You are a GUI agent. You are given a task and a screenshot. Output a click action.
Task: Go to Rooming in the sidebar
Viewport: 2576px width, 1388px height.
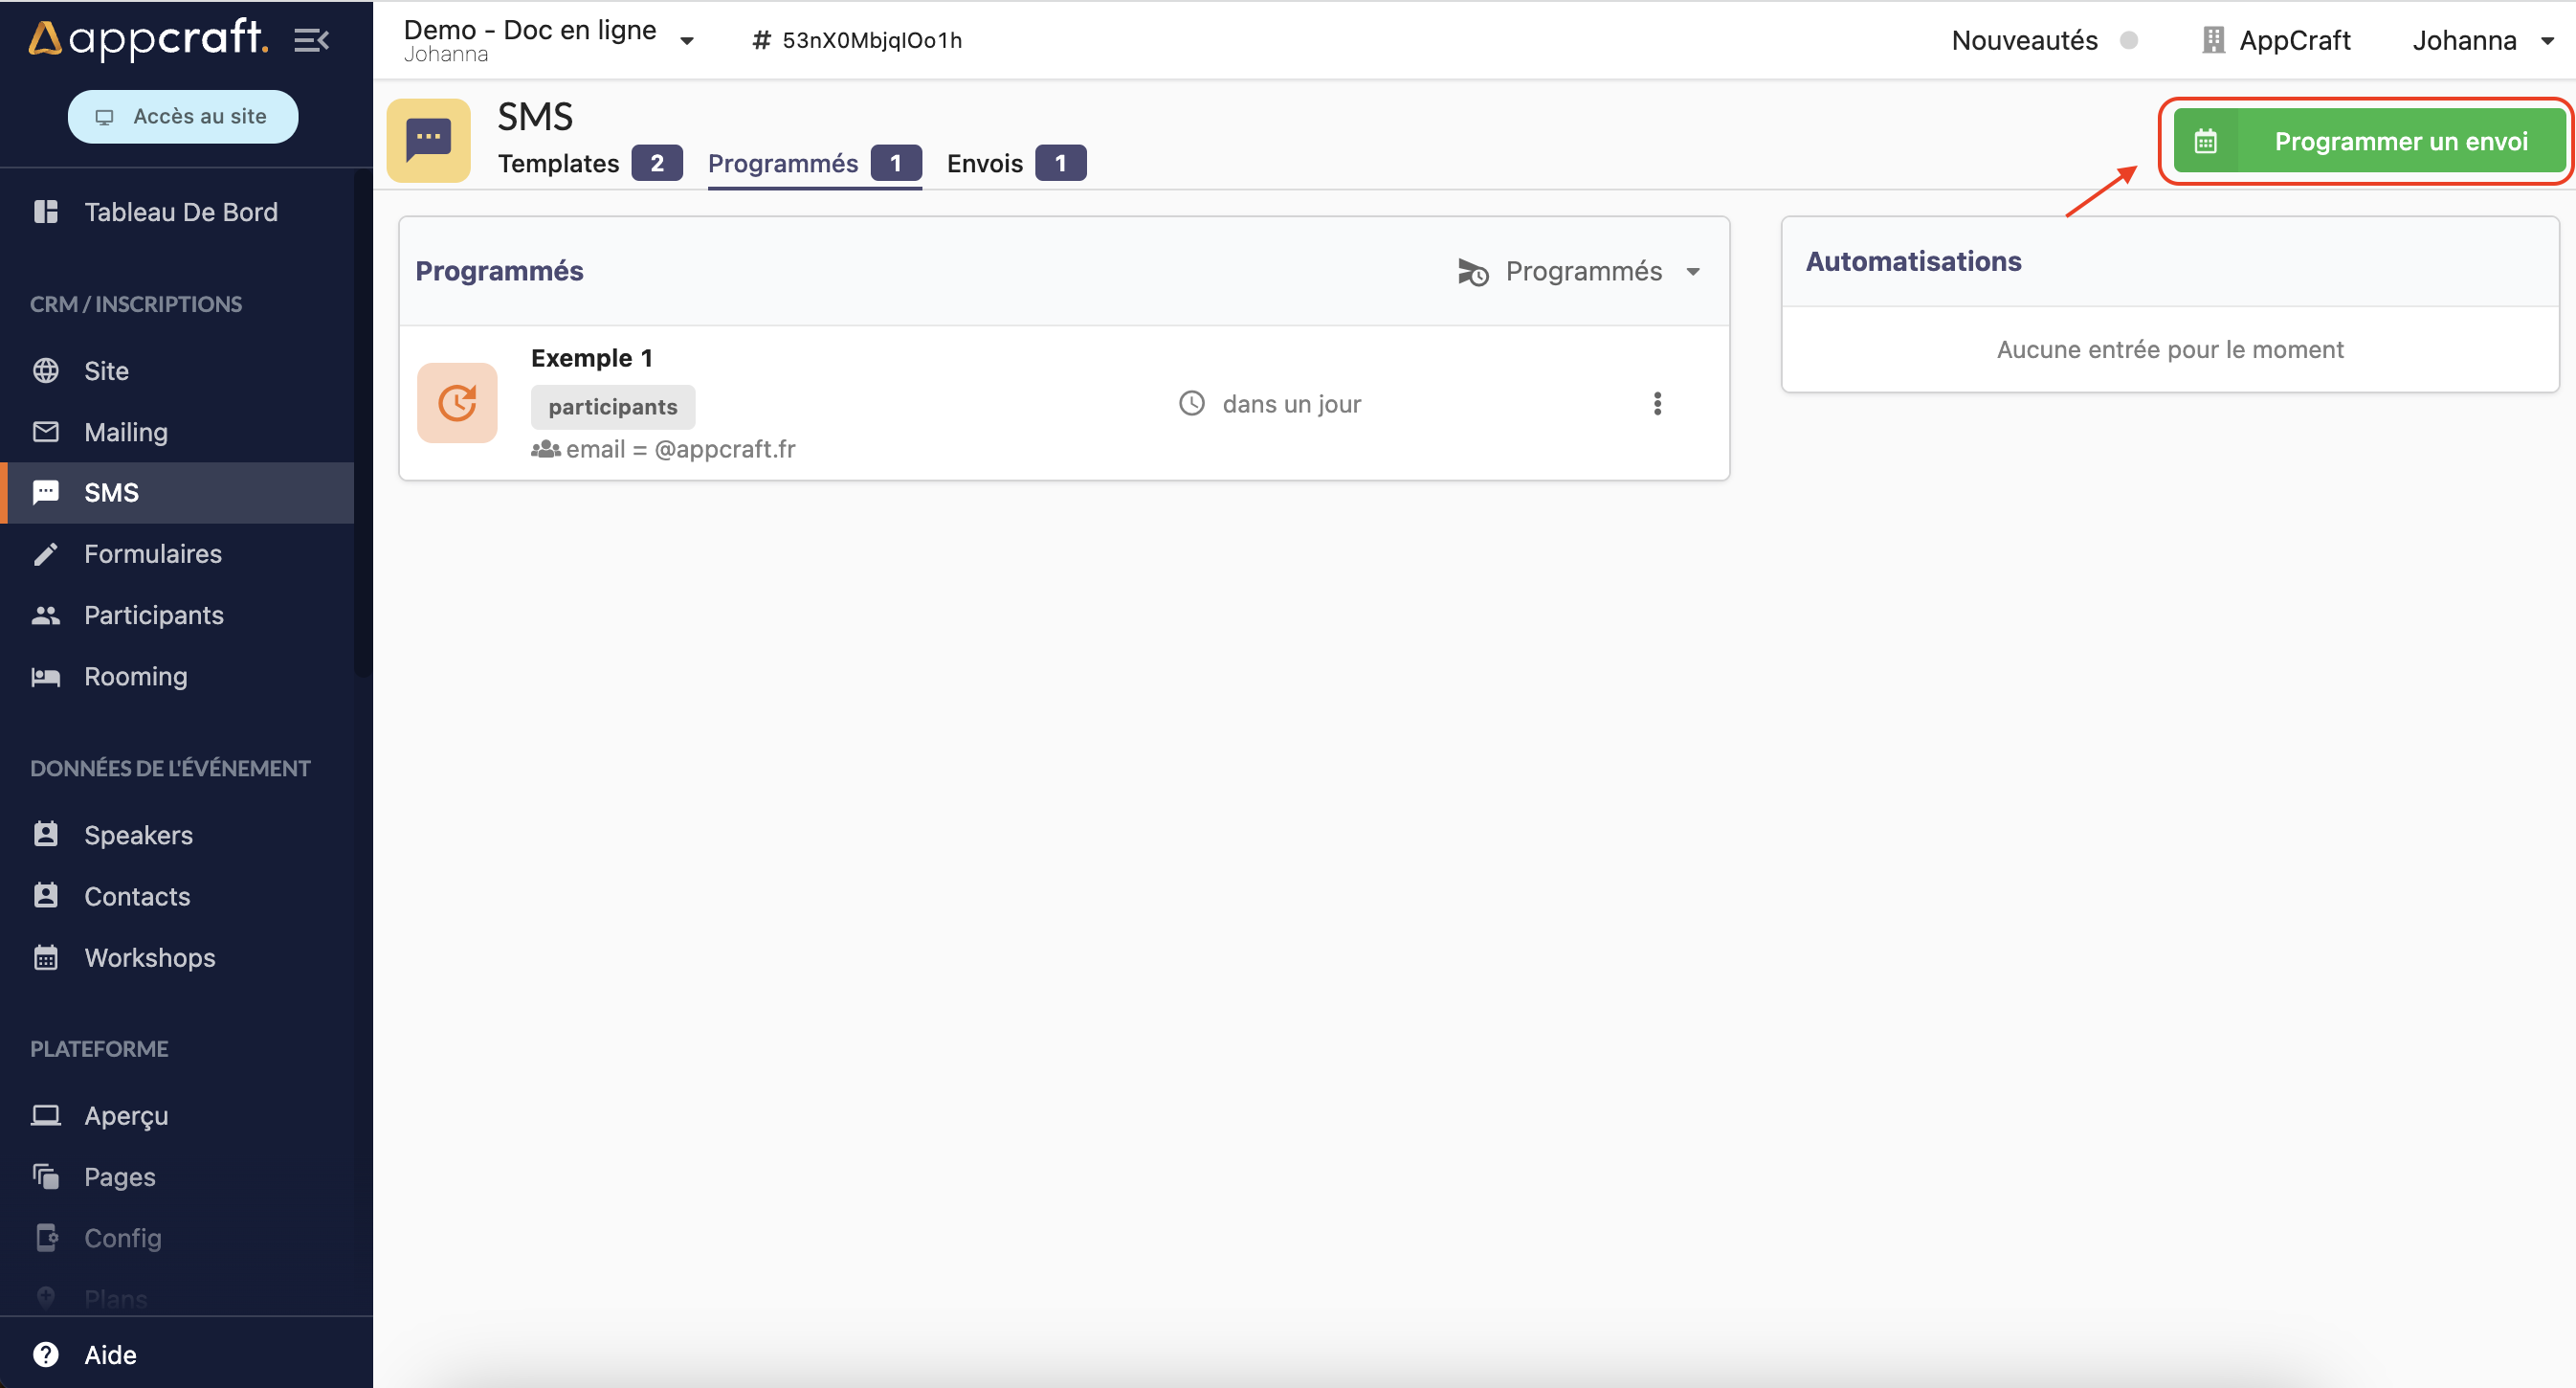tap(135, 676)
